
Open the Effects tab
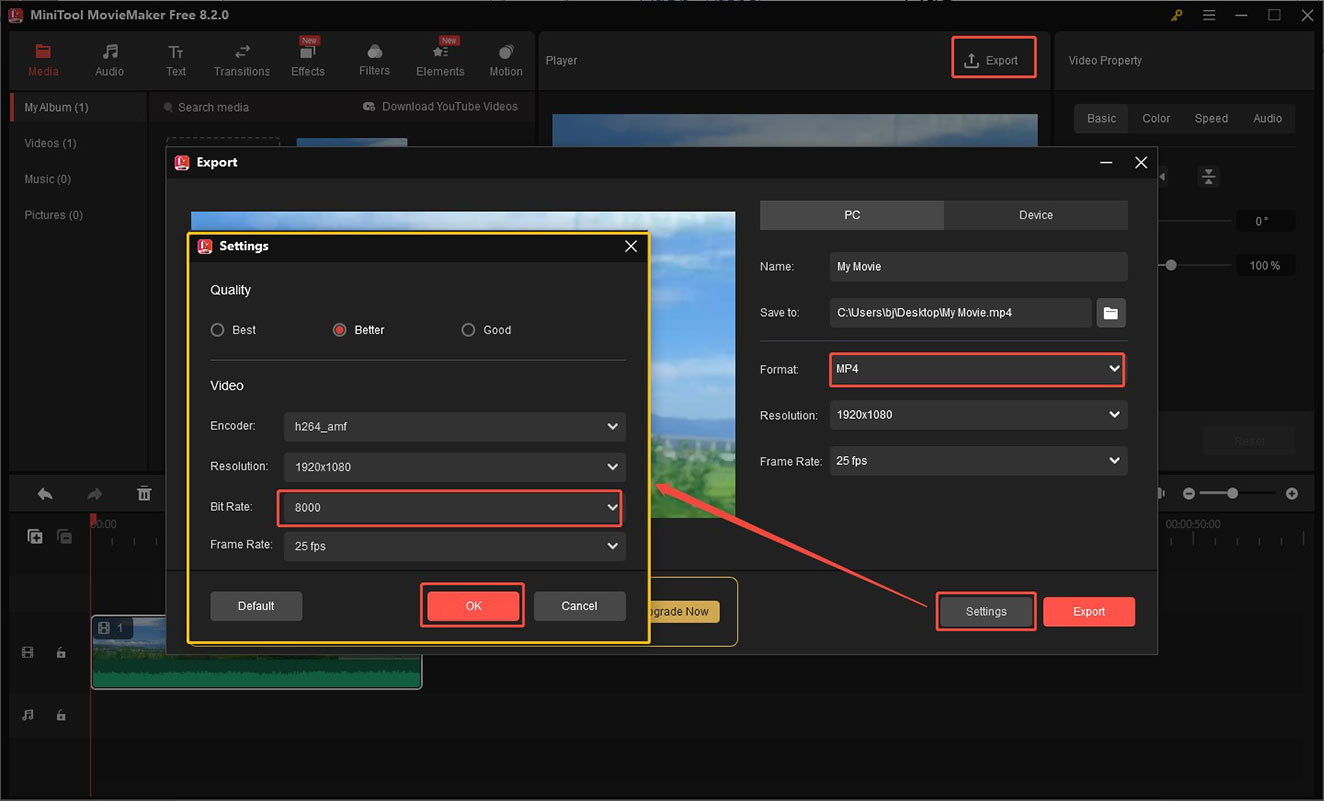[308, 60]
